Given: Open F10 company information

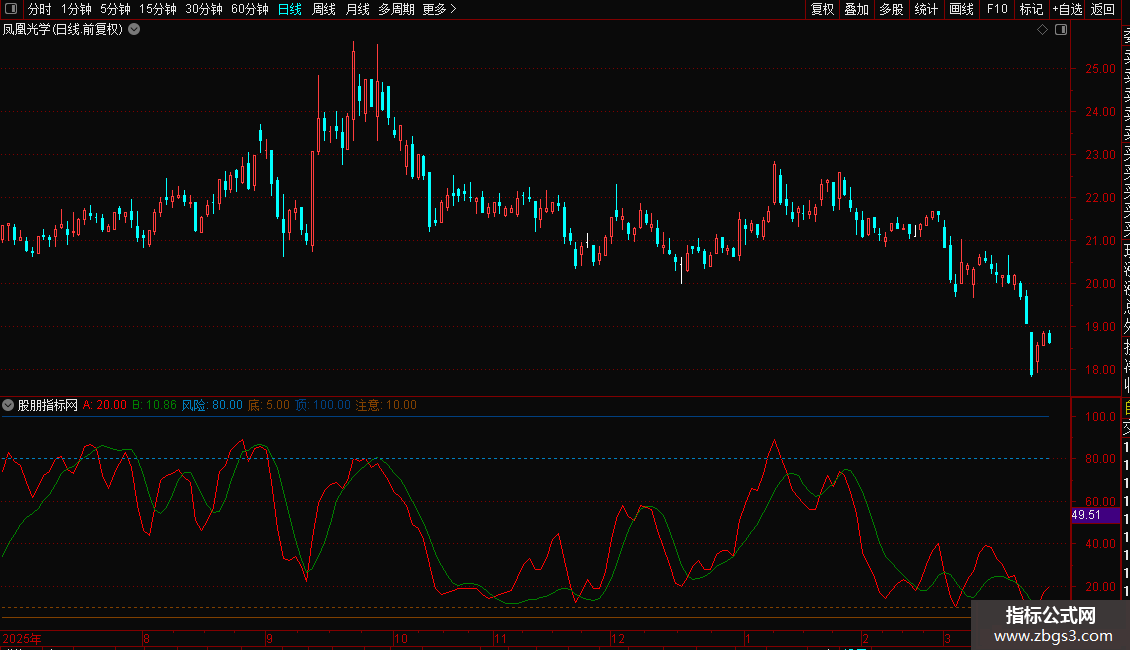Looking at the screenshot, I should [997, 9].
